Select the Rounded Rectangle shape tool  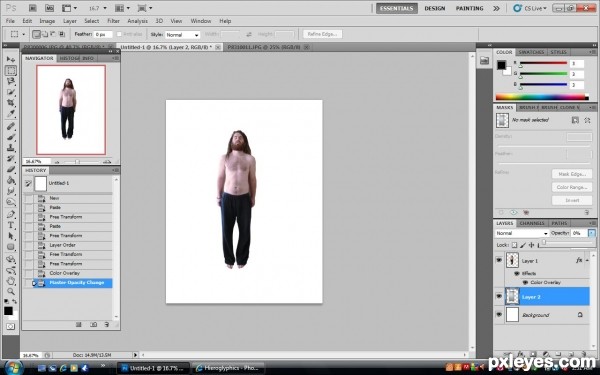(11, 247)
